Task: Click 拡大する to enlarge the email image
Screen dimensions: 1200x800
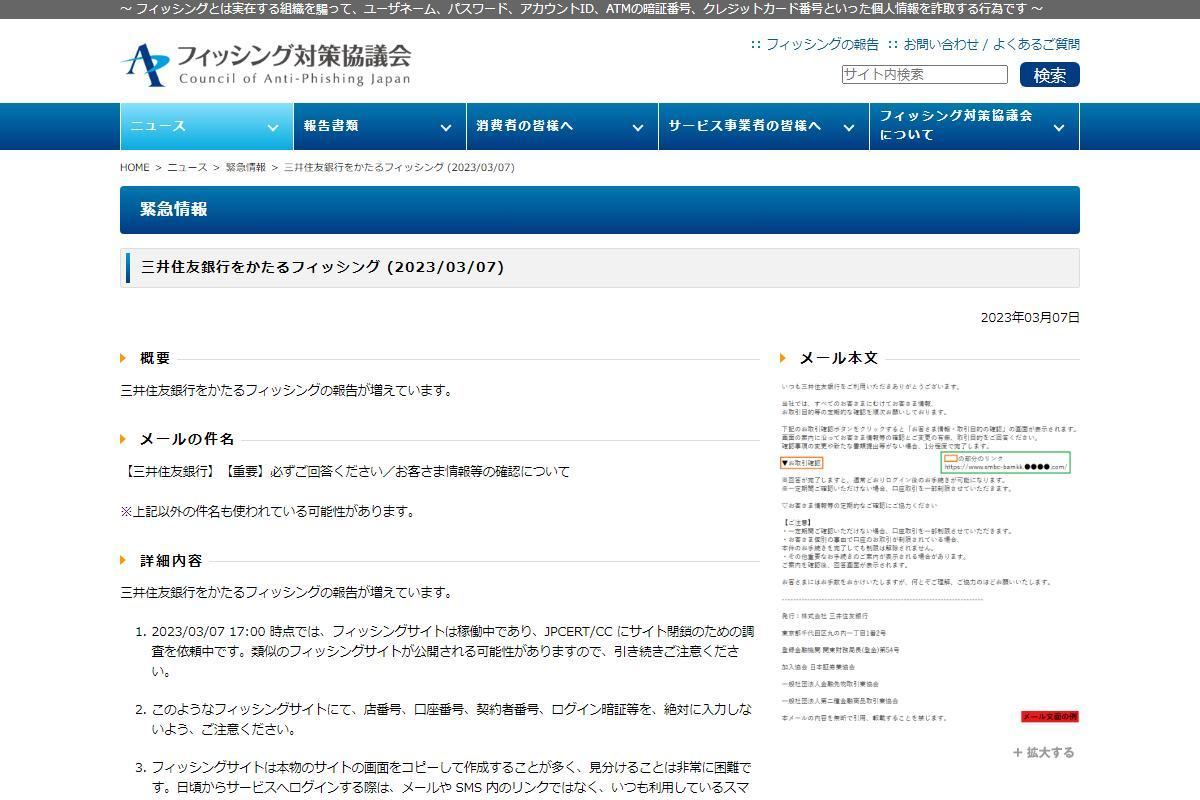Action: pyautogui.click(x=1044, y=752)
